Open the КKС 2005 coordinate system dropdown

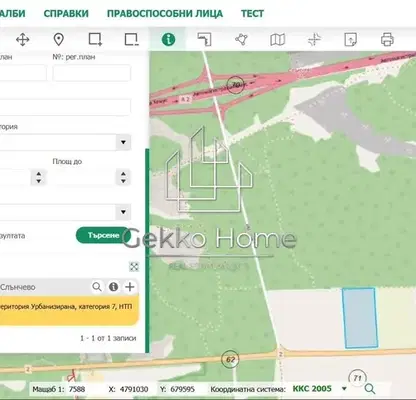[x=344, y=389]
